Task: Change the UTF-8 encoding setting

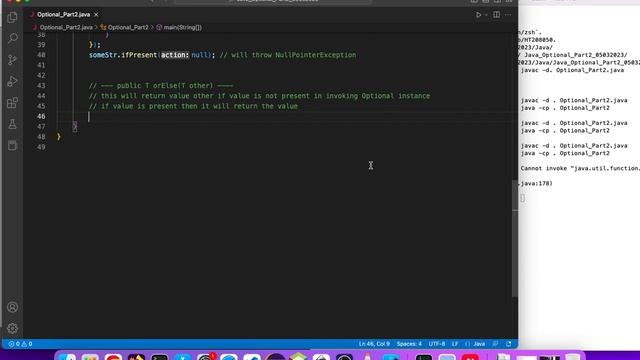Action: click(437, 344)
